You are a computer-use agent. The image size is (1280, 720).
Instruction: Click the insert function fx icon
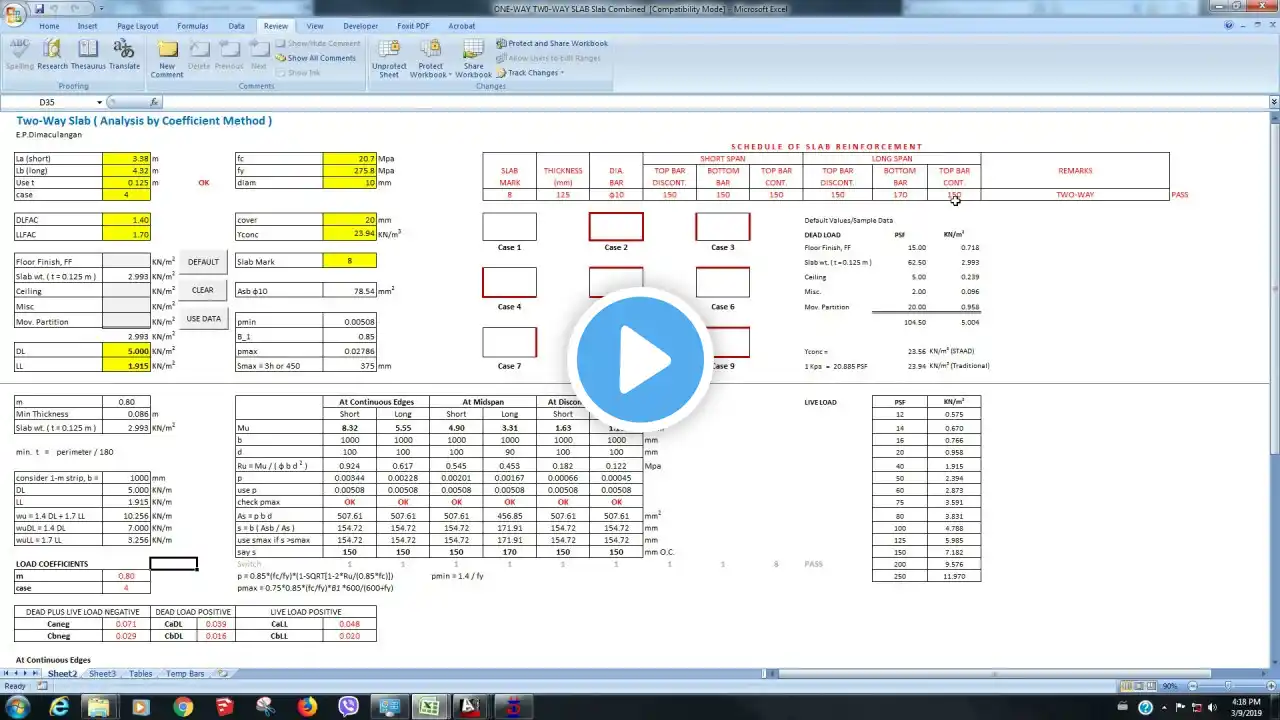coord(154,102)
